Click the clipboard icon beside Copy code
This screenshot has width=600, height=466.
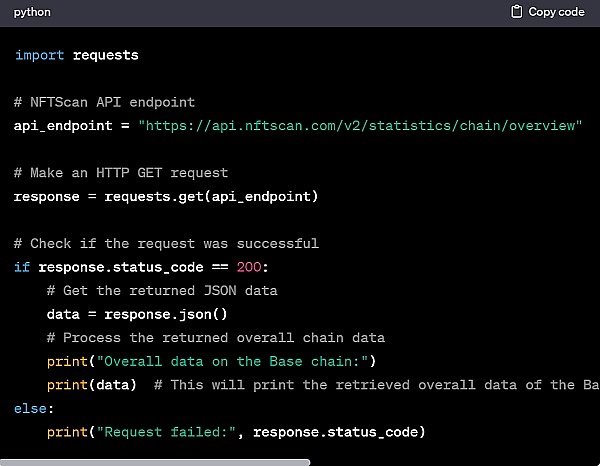[517, 12]
